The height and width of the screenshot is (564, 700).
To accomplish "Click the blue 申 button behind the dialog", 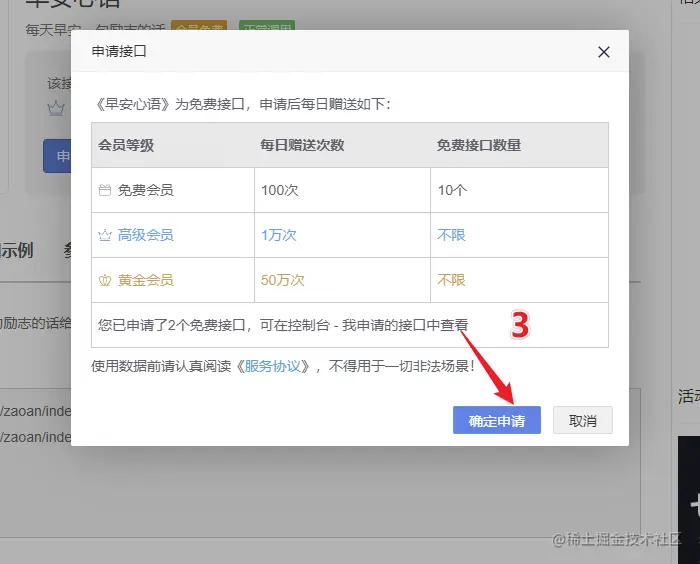I will click(x=57, y=156).
